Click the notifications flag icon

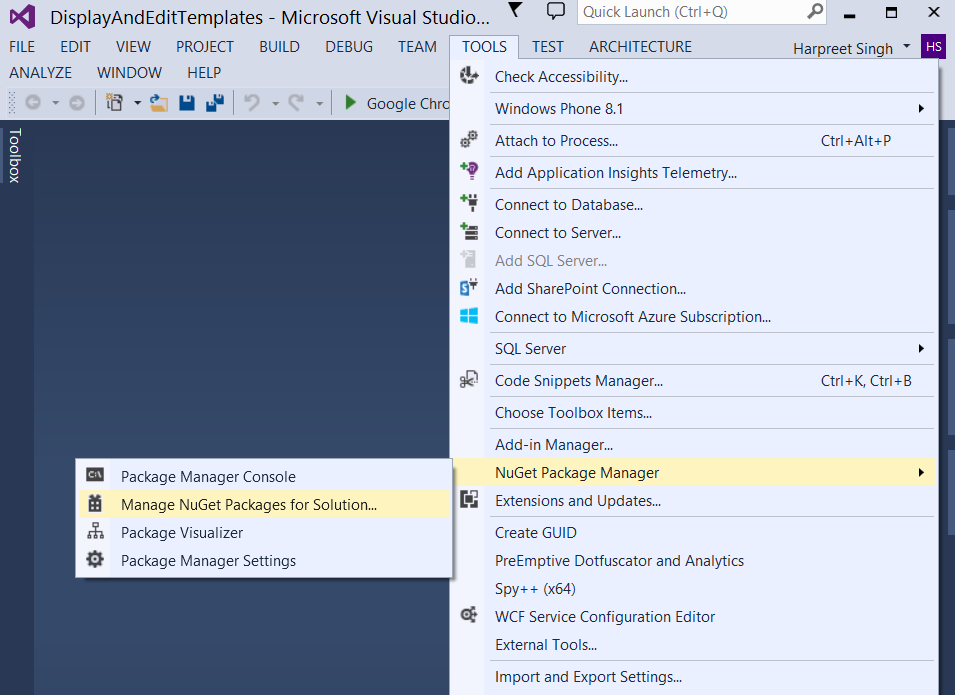515,11
